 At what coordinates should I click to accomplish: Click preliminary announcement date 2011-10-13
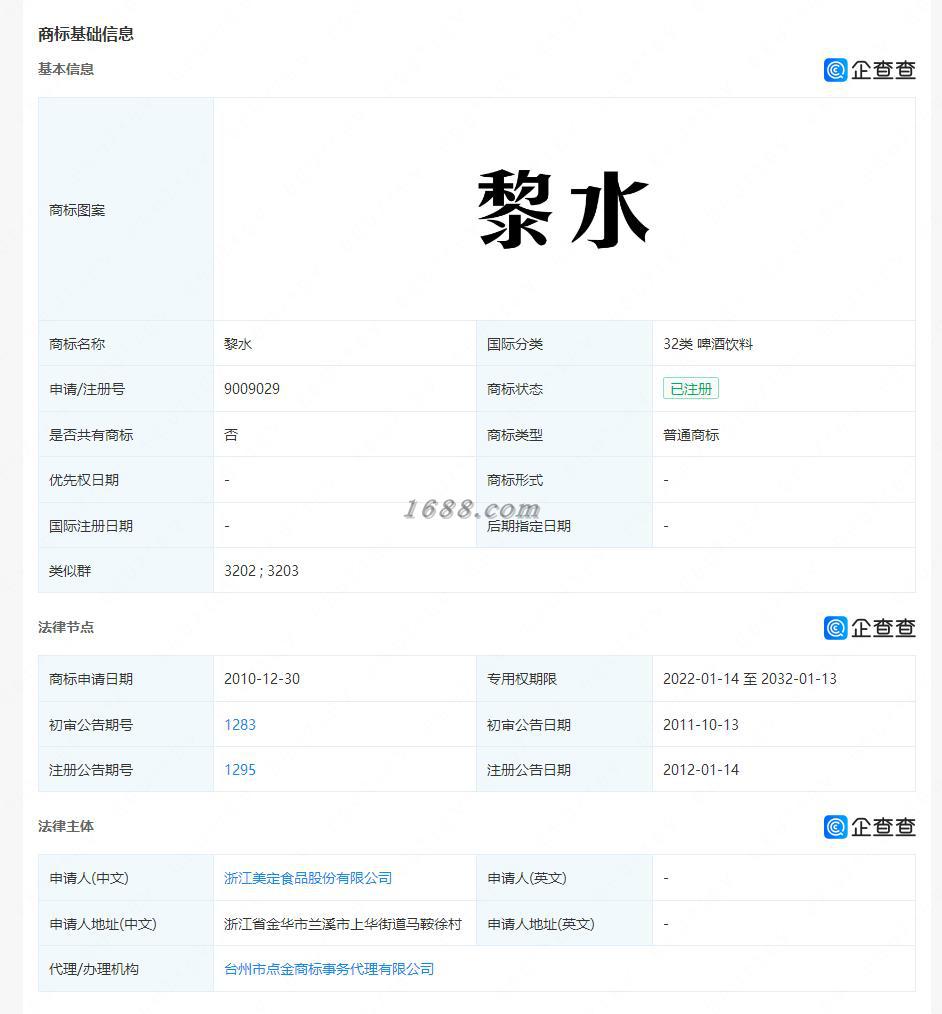coord(701,724)
